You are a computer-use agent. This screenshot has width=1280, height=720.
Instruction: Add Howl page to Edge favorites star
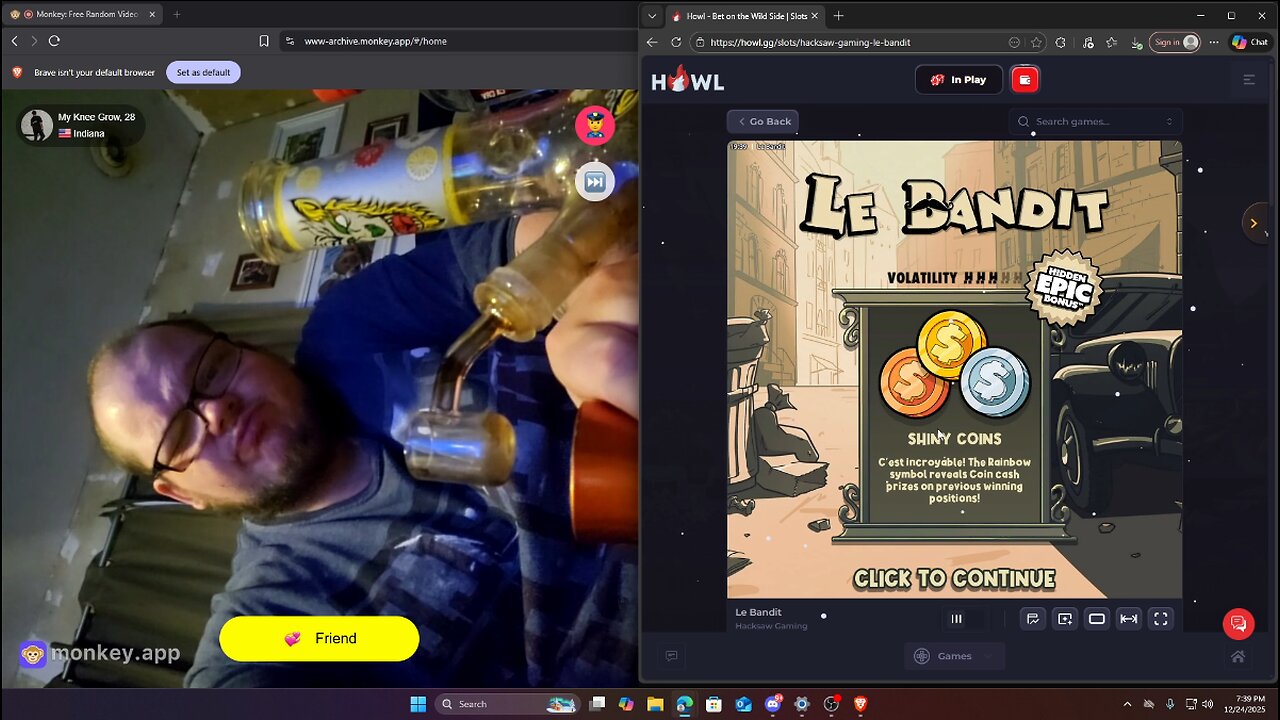1036,42
